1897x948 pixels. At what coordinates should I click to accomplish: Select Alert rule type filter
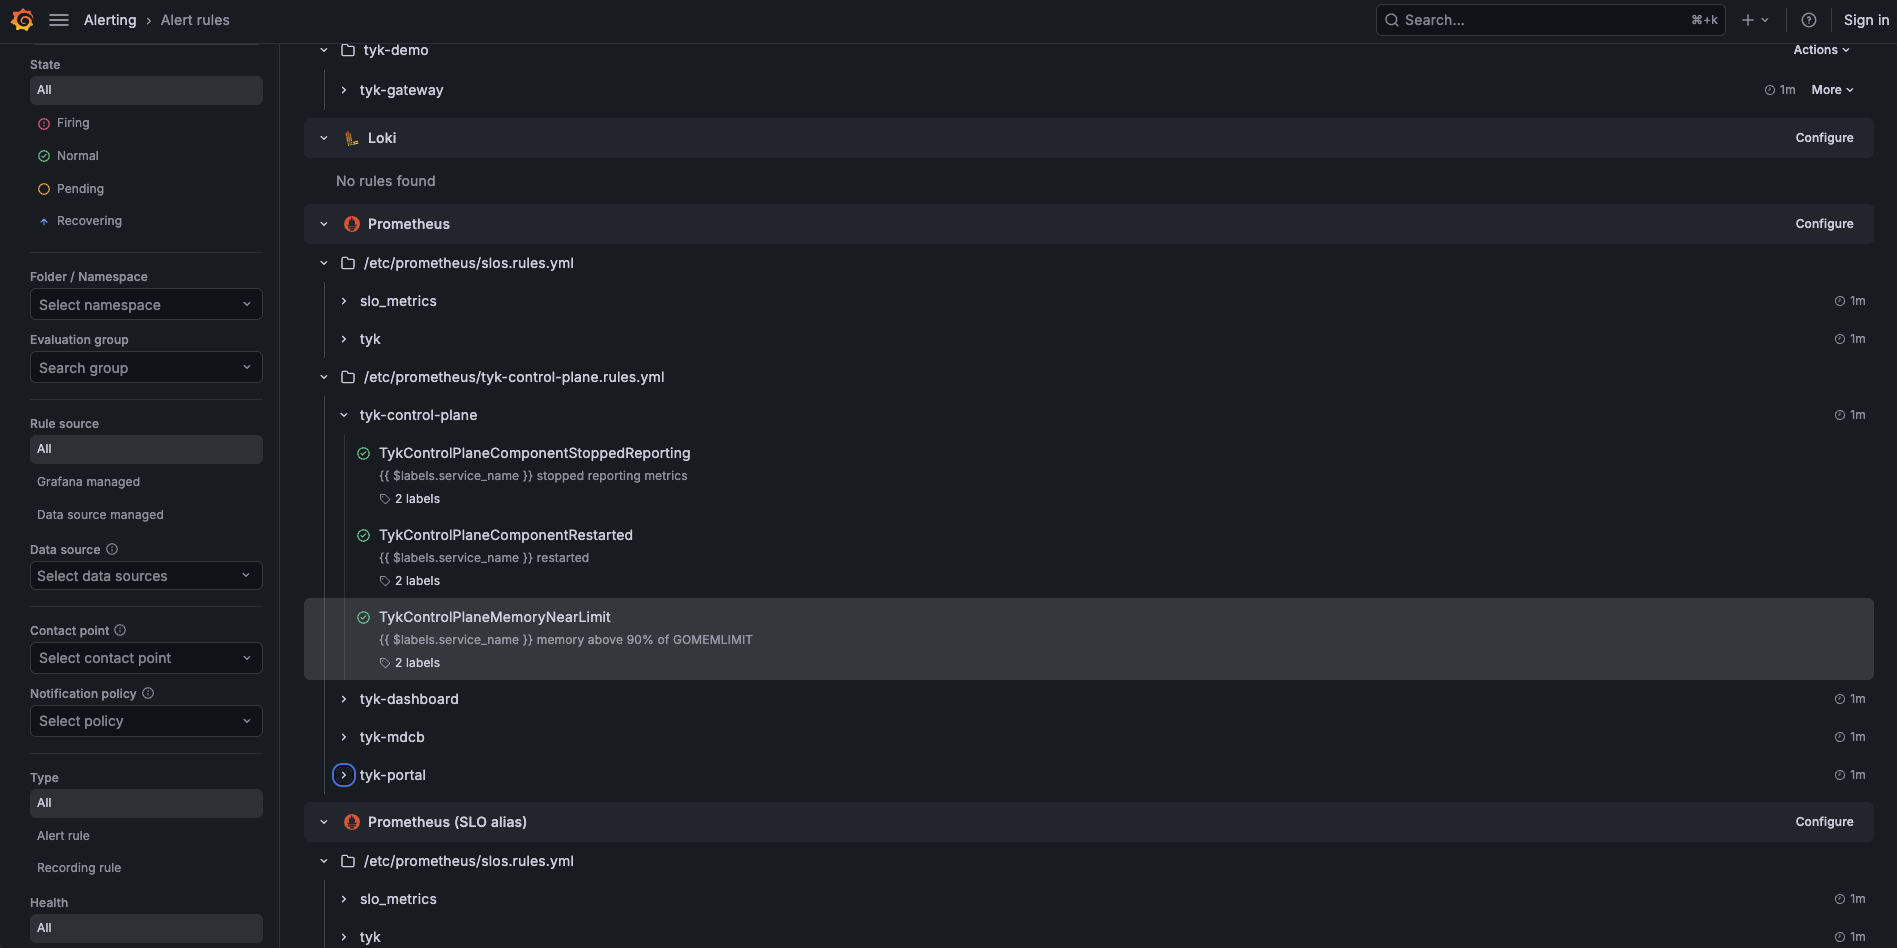[146, 836]
